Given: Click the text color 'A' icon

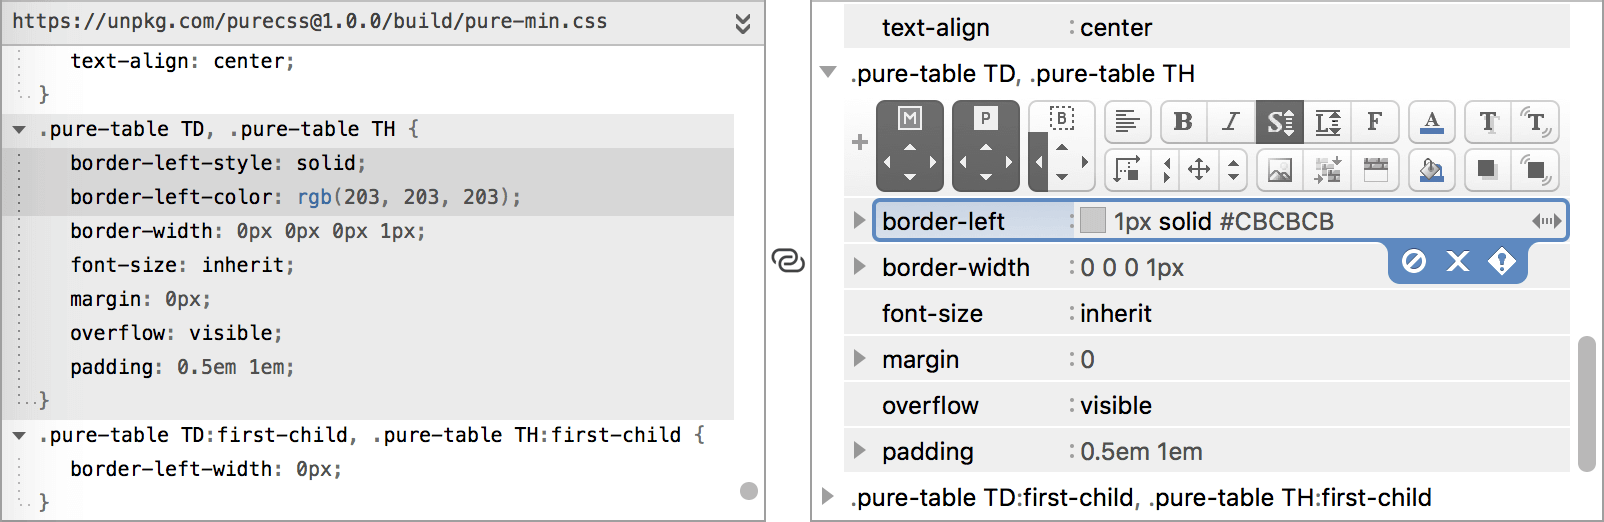Looking at the screenshot, I should point(1431,122).
